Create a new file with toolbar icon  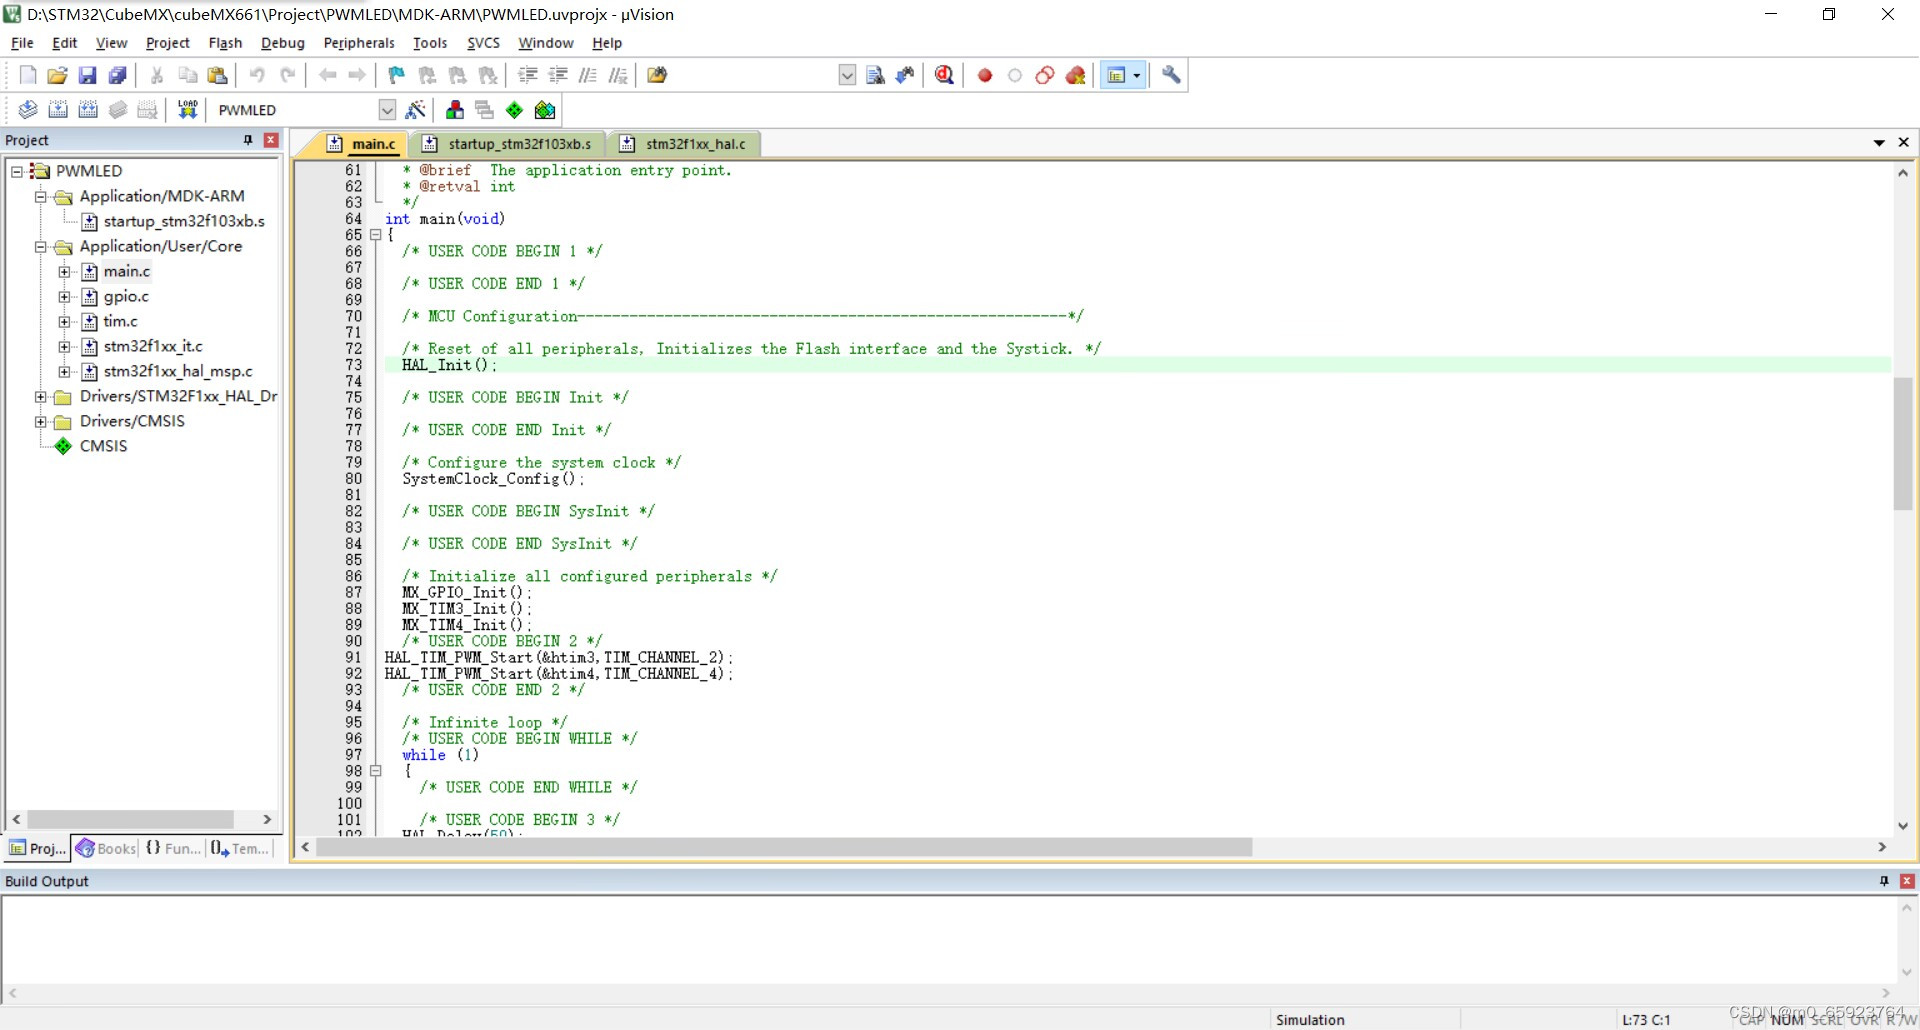(x=28, y=75)
